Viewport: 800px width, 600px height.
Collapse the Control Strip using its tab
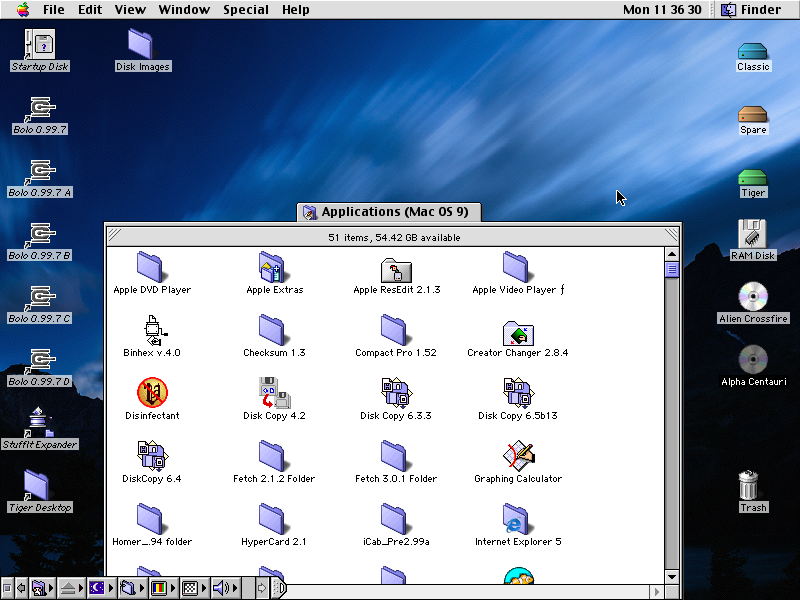coord(279,588)
